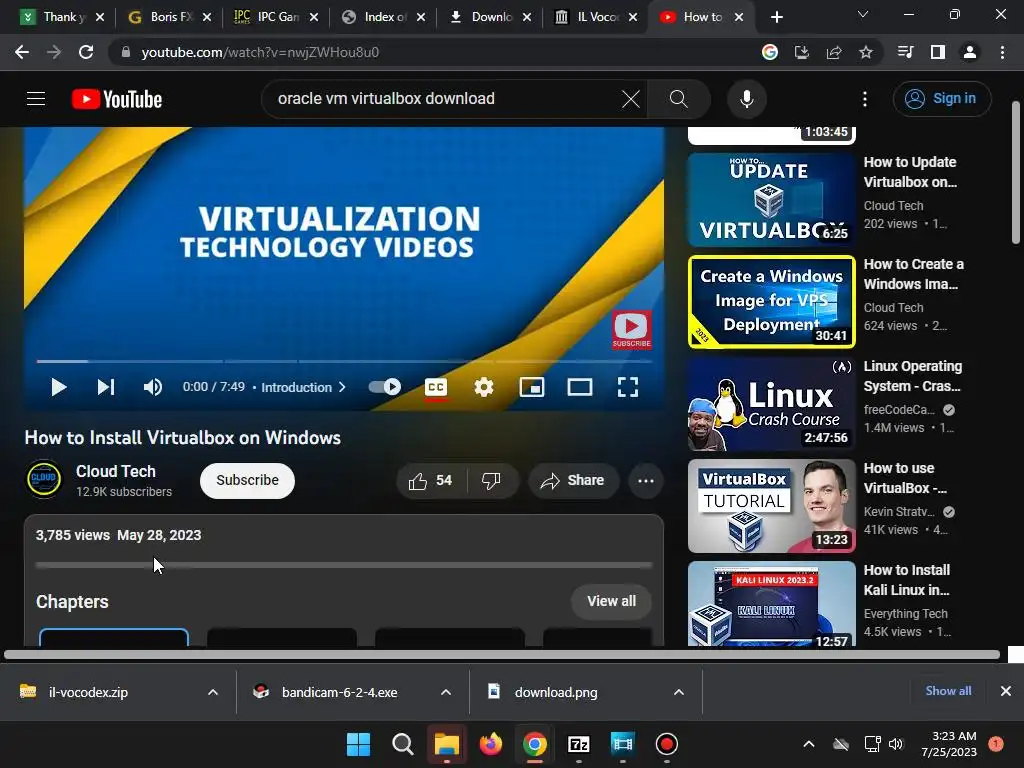Go back in browser history
1024x768 pixels.
point(22,52)
